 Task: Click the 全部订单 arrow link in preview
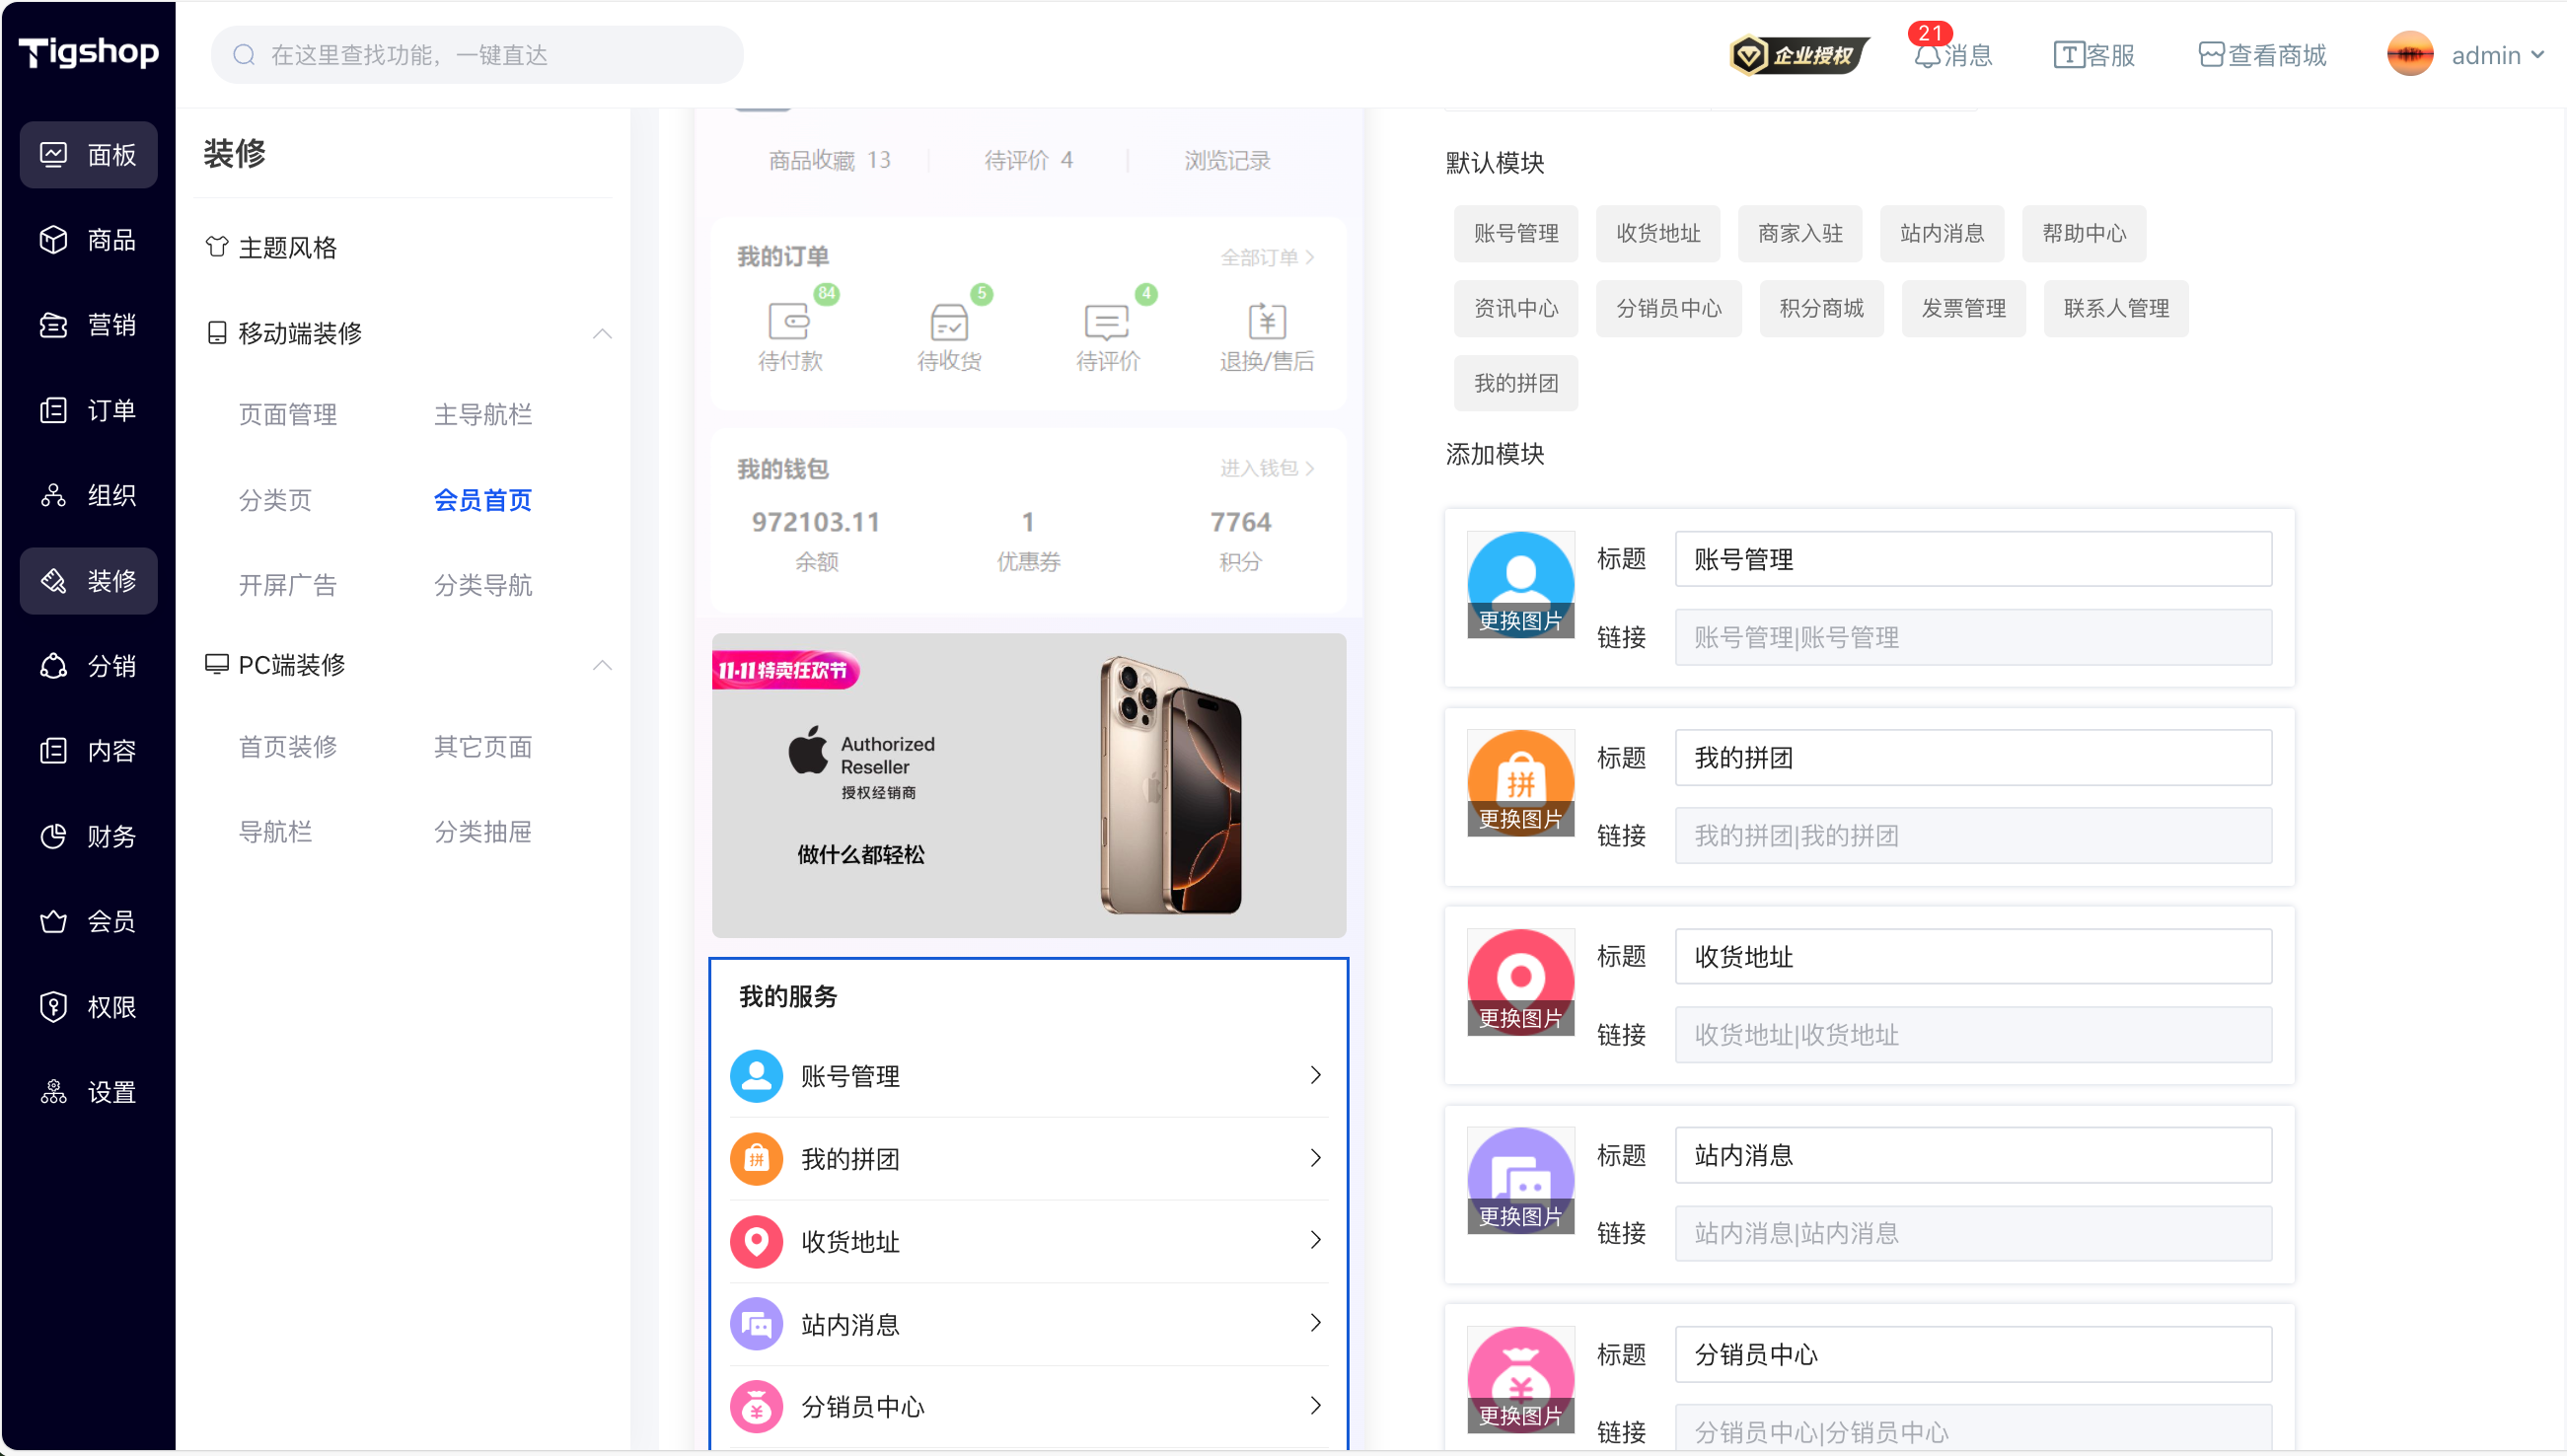tap(1267, 257)
